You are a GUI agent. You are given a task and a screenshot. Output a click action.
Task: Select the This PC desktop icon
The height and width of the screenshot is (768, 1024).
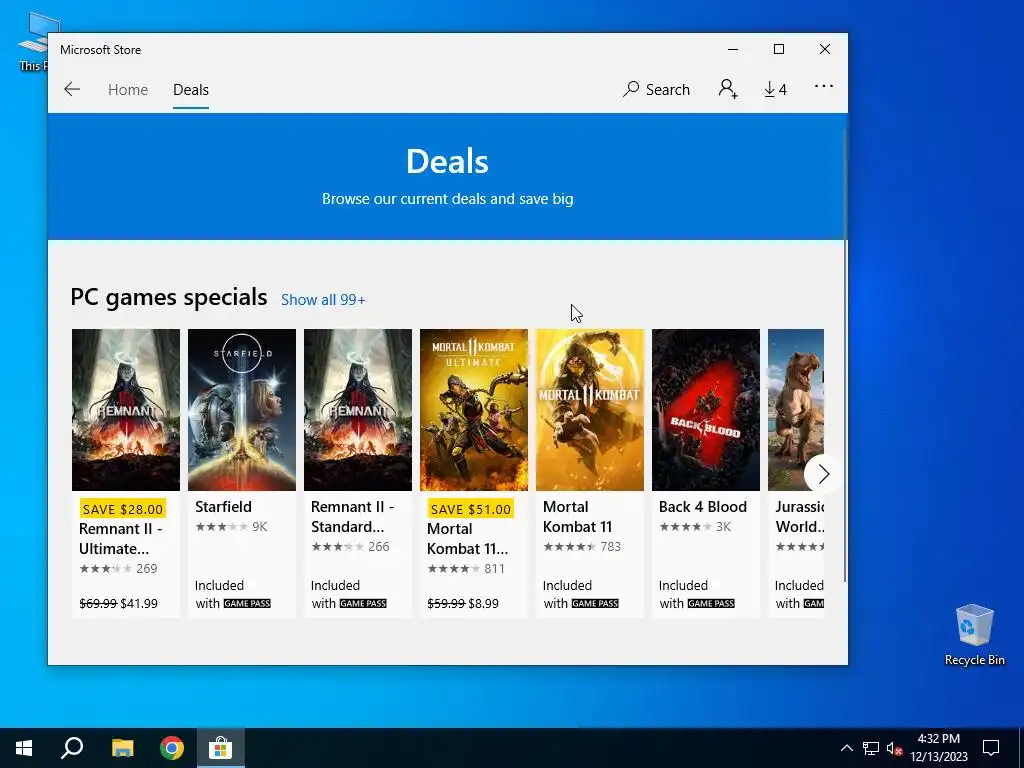pos(33,40)
